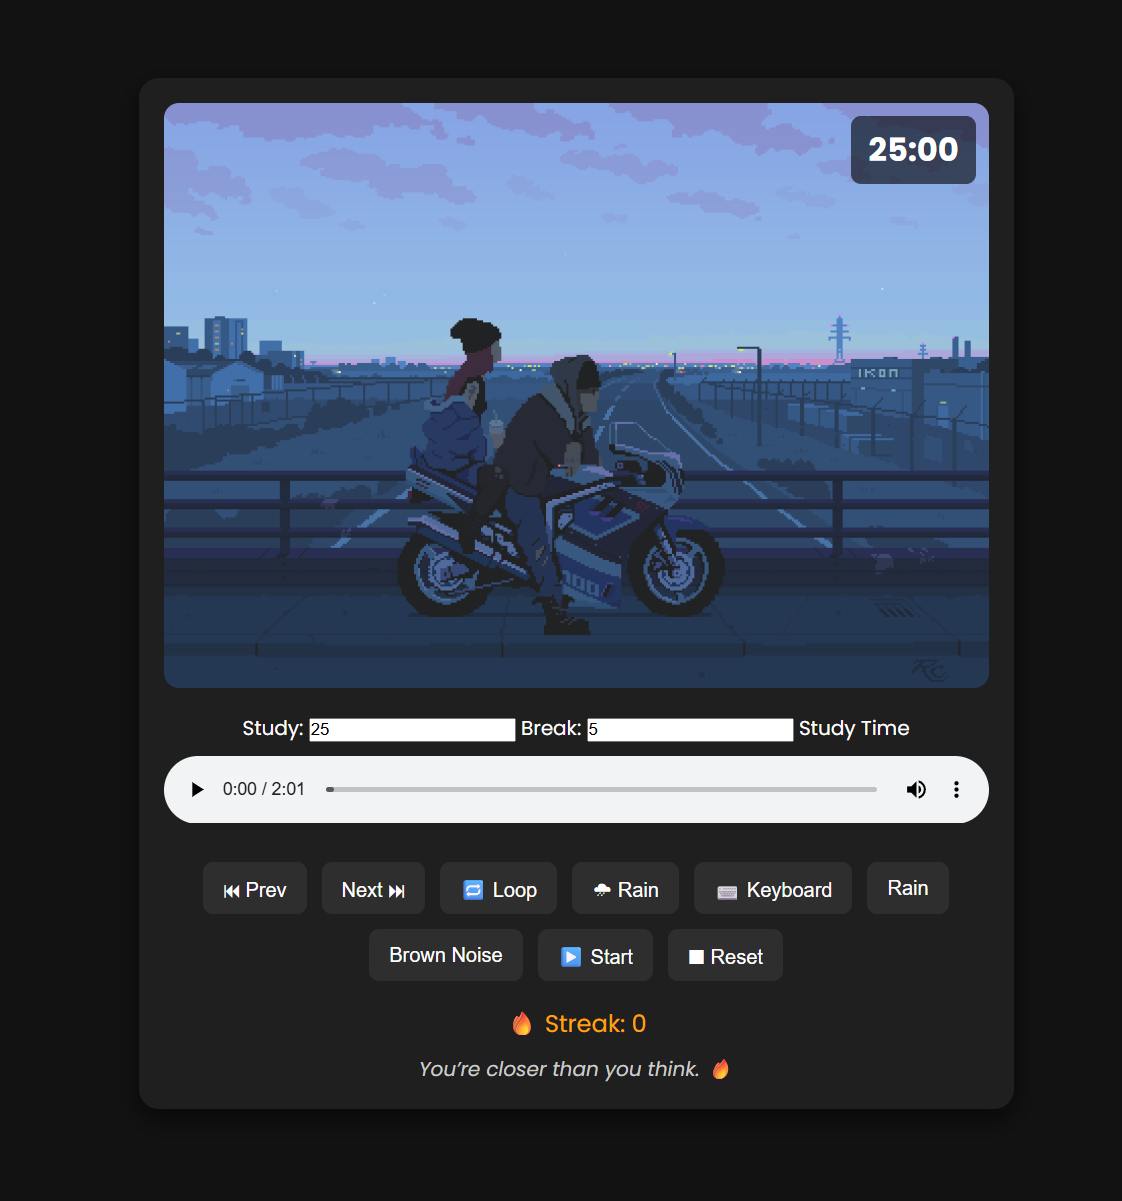Viewport: 1122px width, 1201px height.
Task: Toggle Loop playback
Action: tap(498, 889)
